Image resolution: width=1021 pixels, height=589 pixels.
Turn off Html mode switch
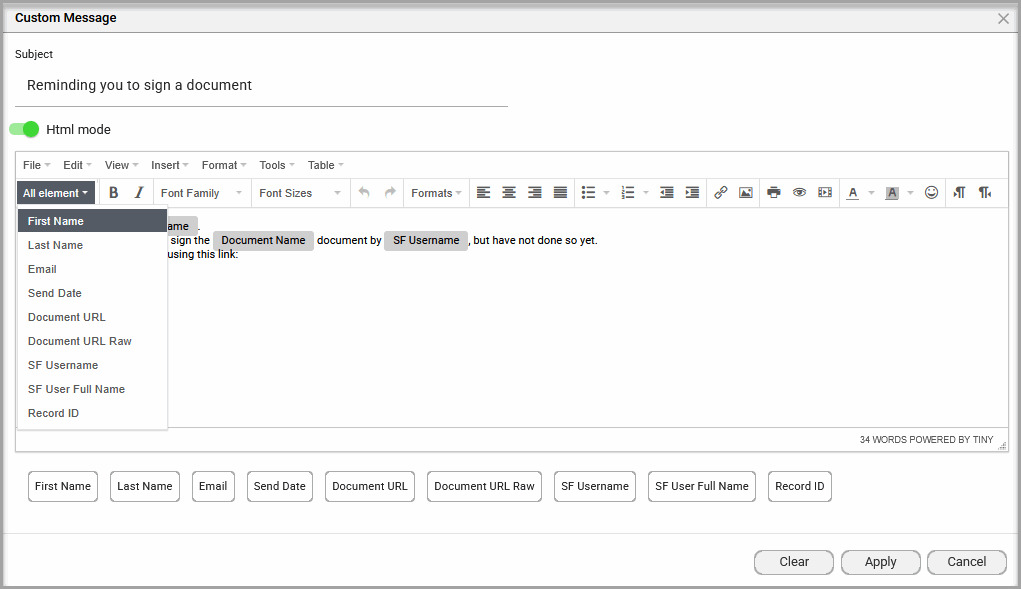point(24,130)
